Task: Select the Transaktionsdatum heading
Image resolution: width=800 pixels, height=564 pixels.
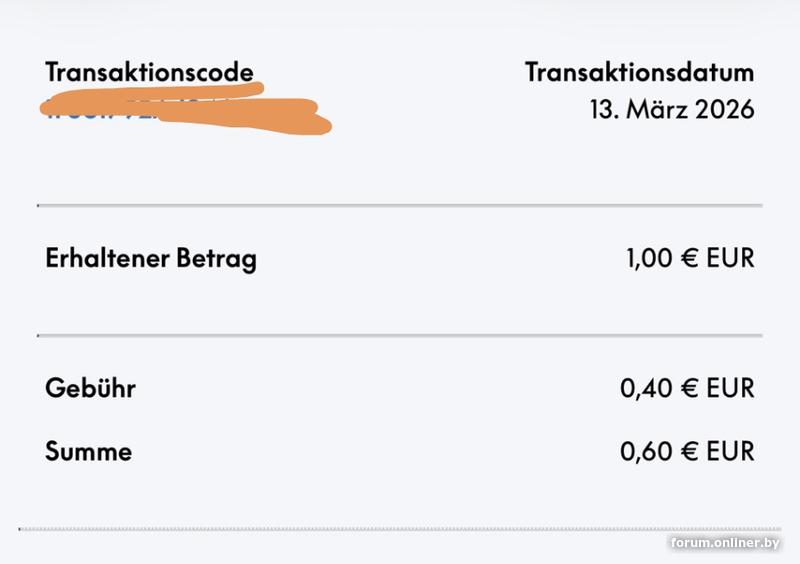Action: [639, 72]
